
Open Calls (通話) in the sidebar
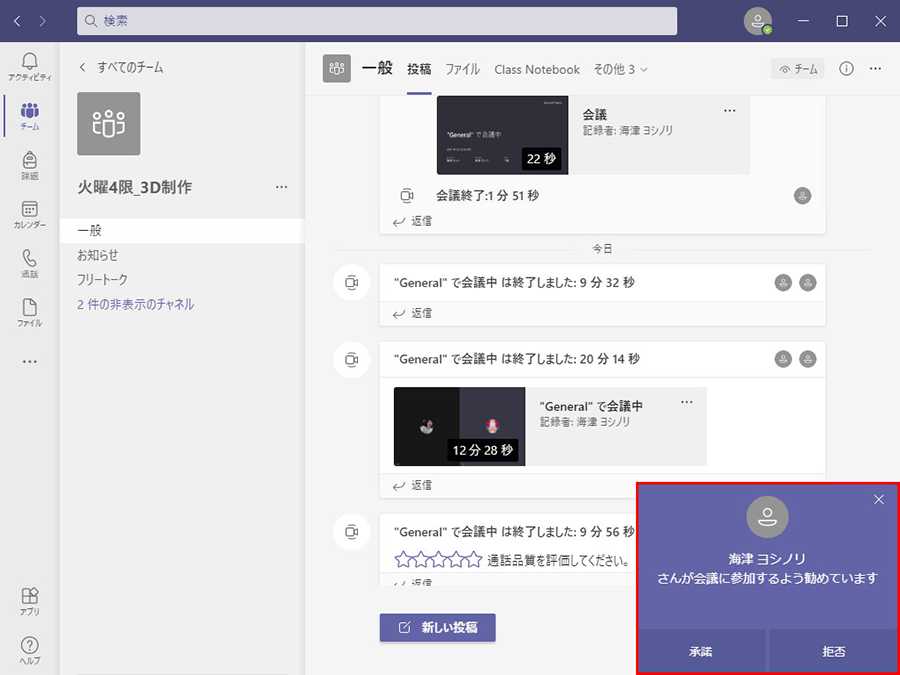tap(29, 263)
